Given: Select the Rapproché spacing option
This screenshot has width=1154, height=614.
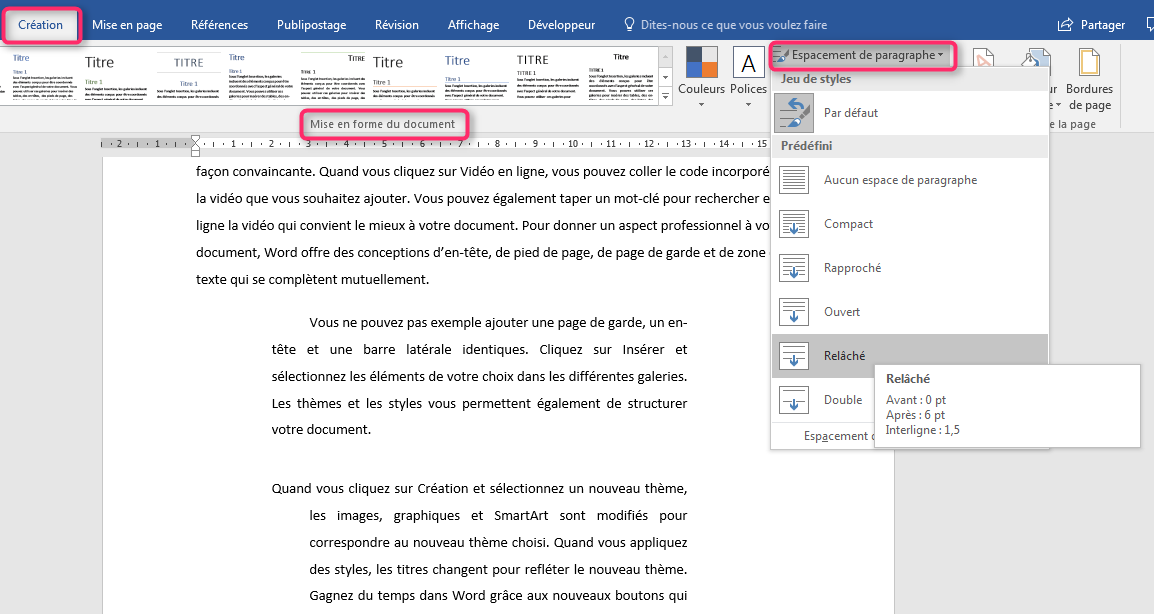Looking at the screenshot, I should [x=793, y=267].
